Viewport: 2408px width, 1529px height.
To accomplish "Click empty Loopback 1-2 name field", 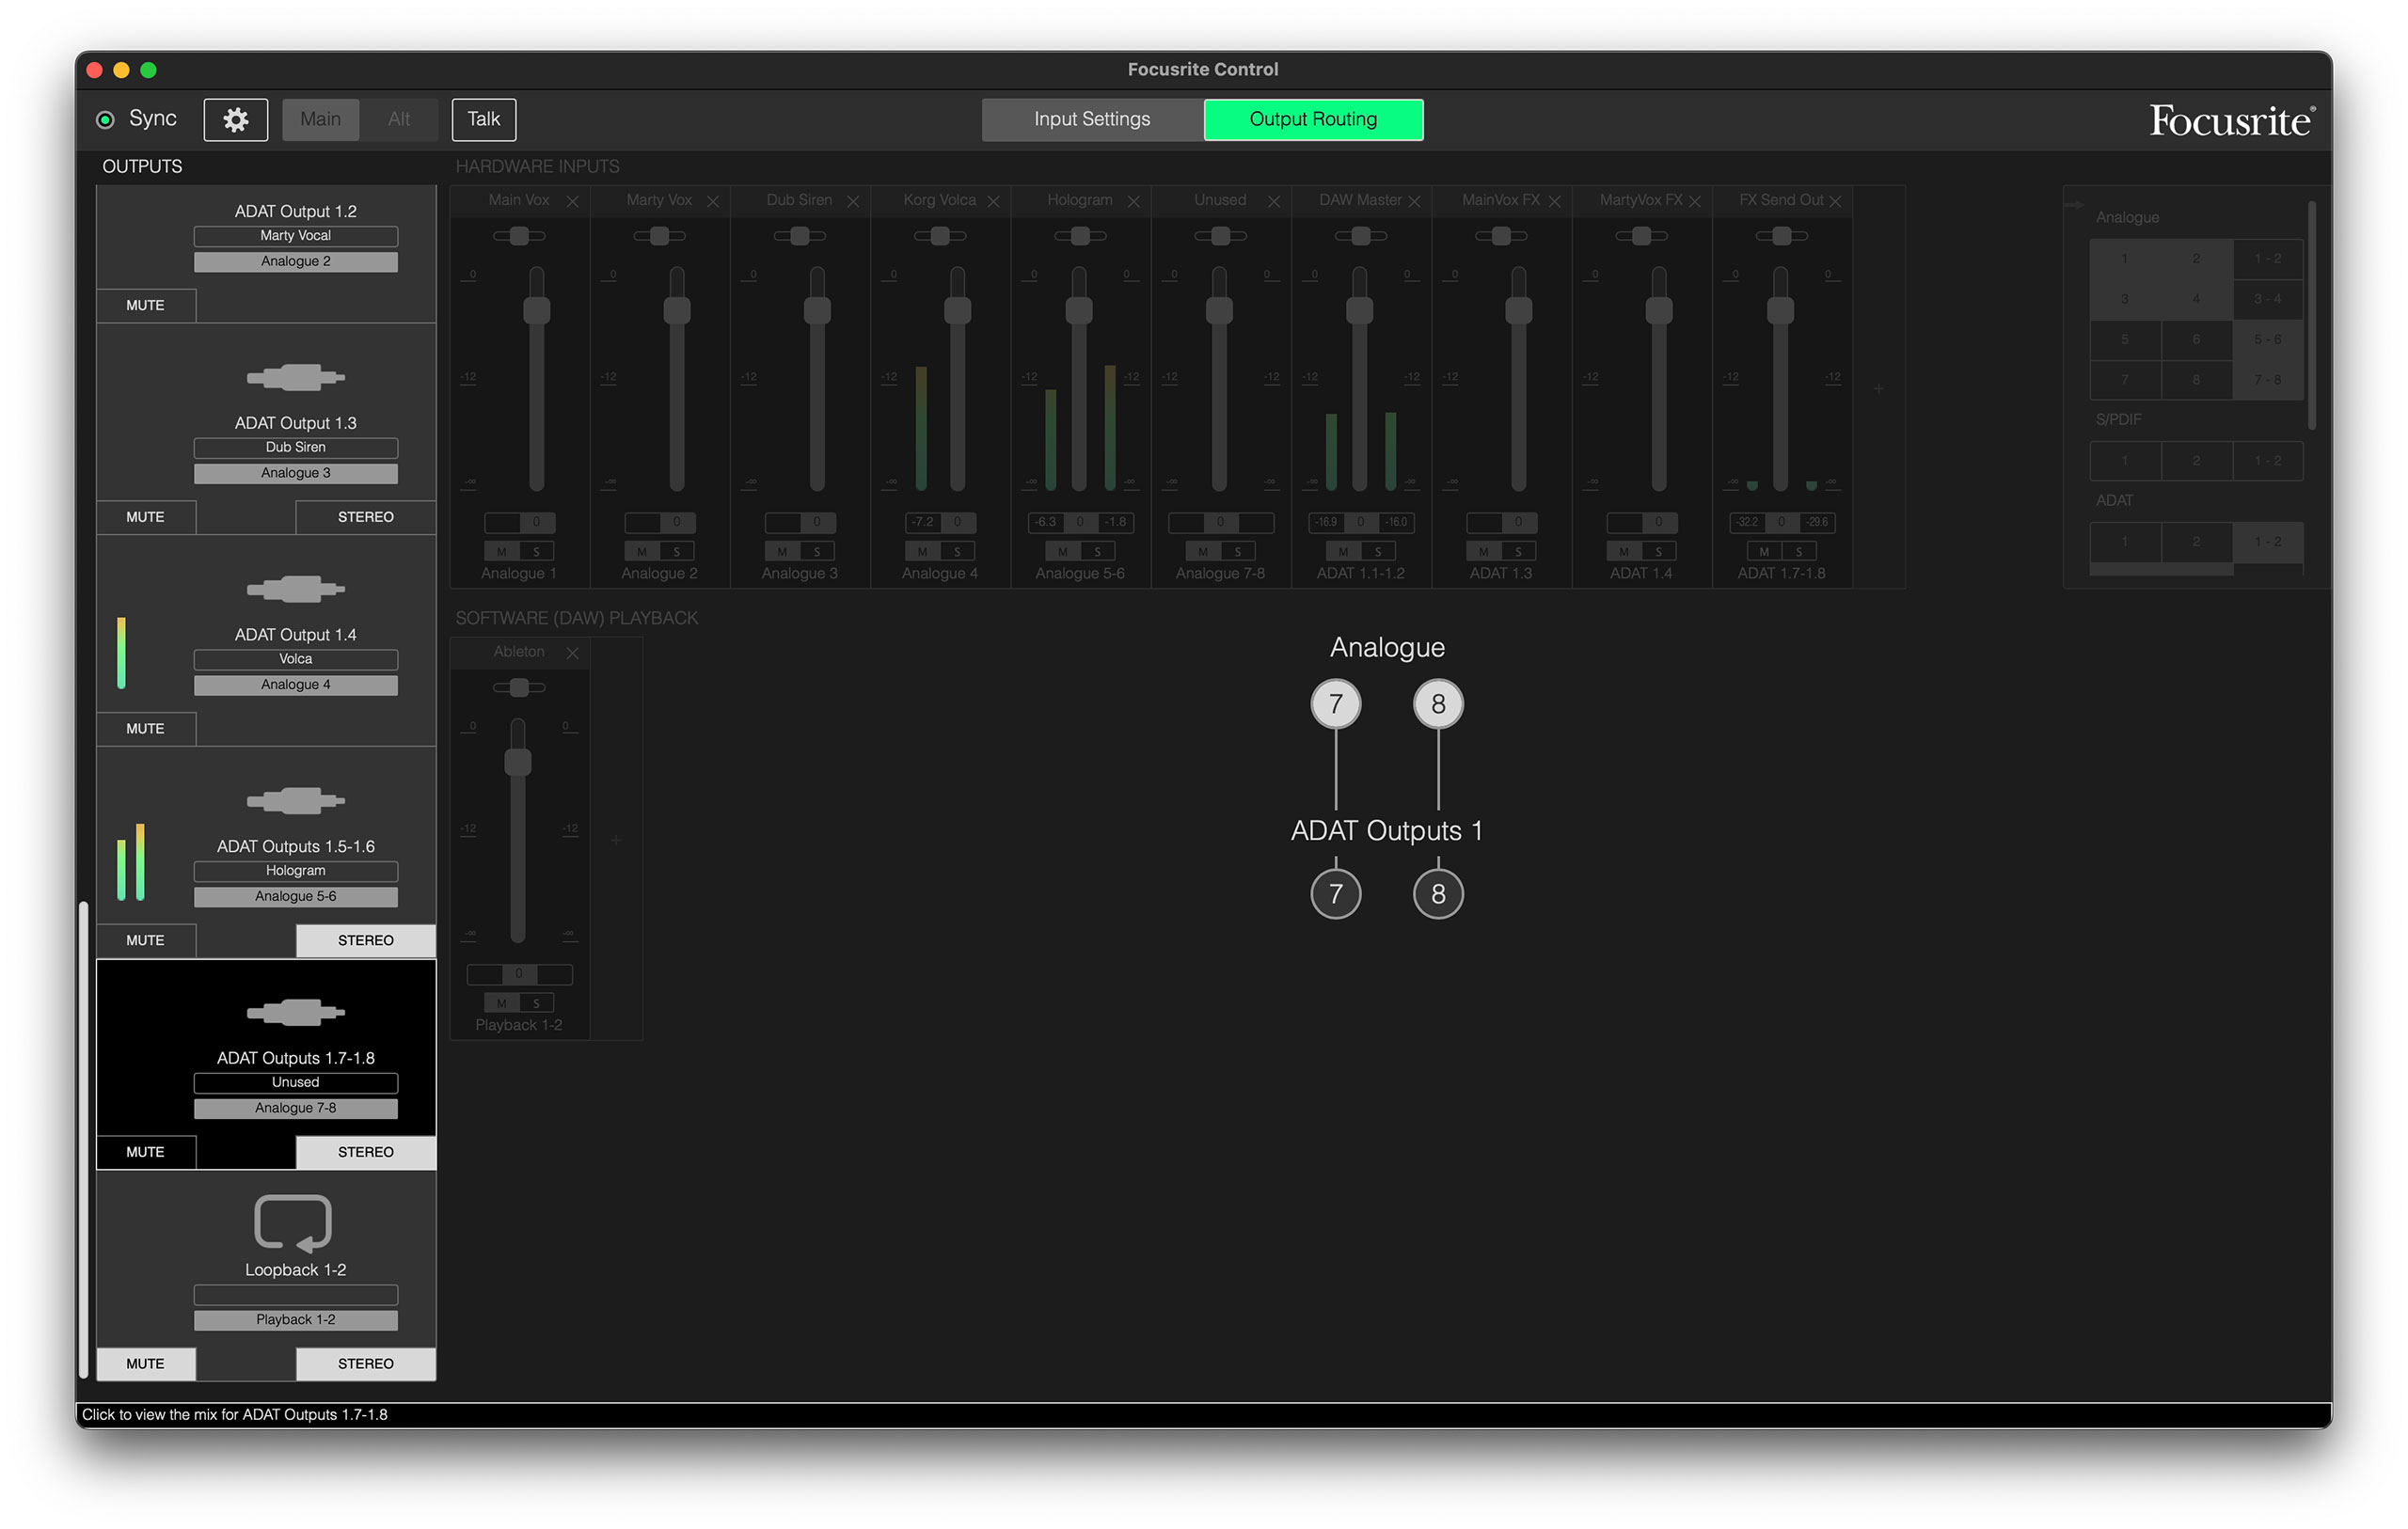I will [296, 1295].
